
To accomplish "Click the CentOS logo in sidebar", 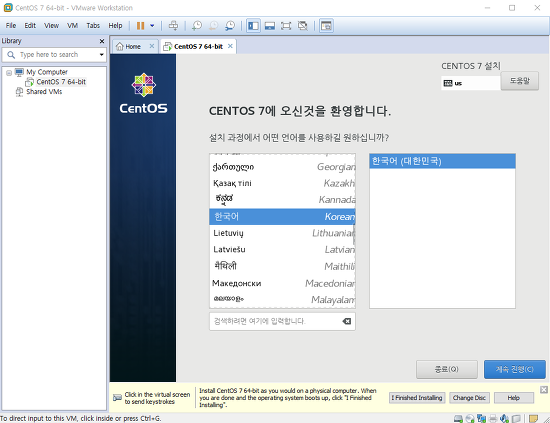I will point(143,93).
